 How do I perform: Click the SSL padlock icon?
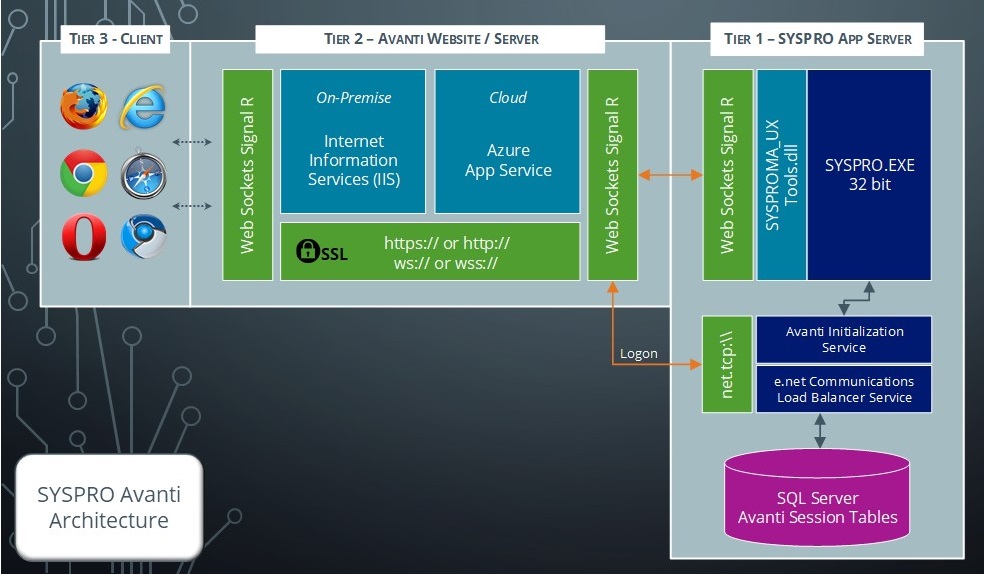point(309,252)
